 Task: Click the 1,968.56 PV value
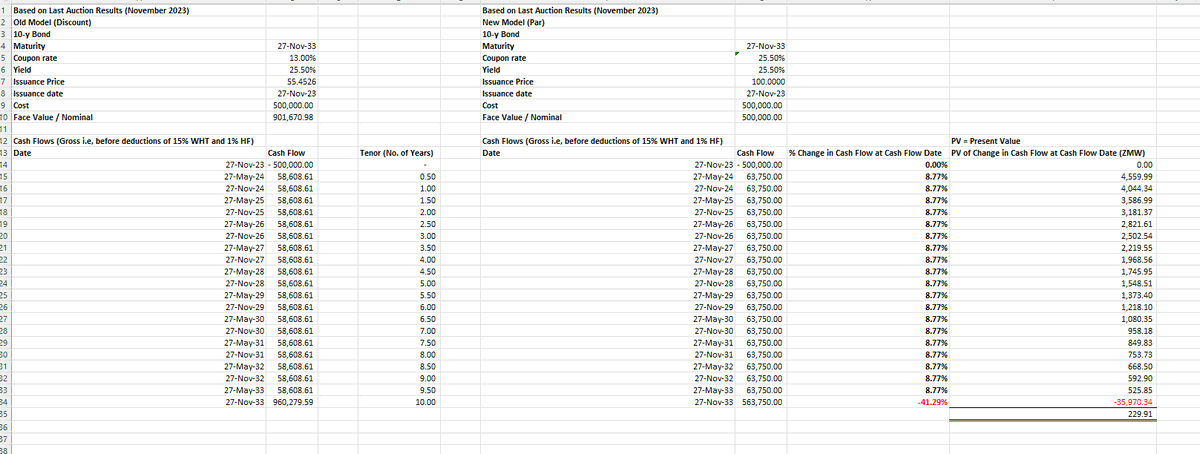pos(1137,259)
